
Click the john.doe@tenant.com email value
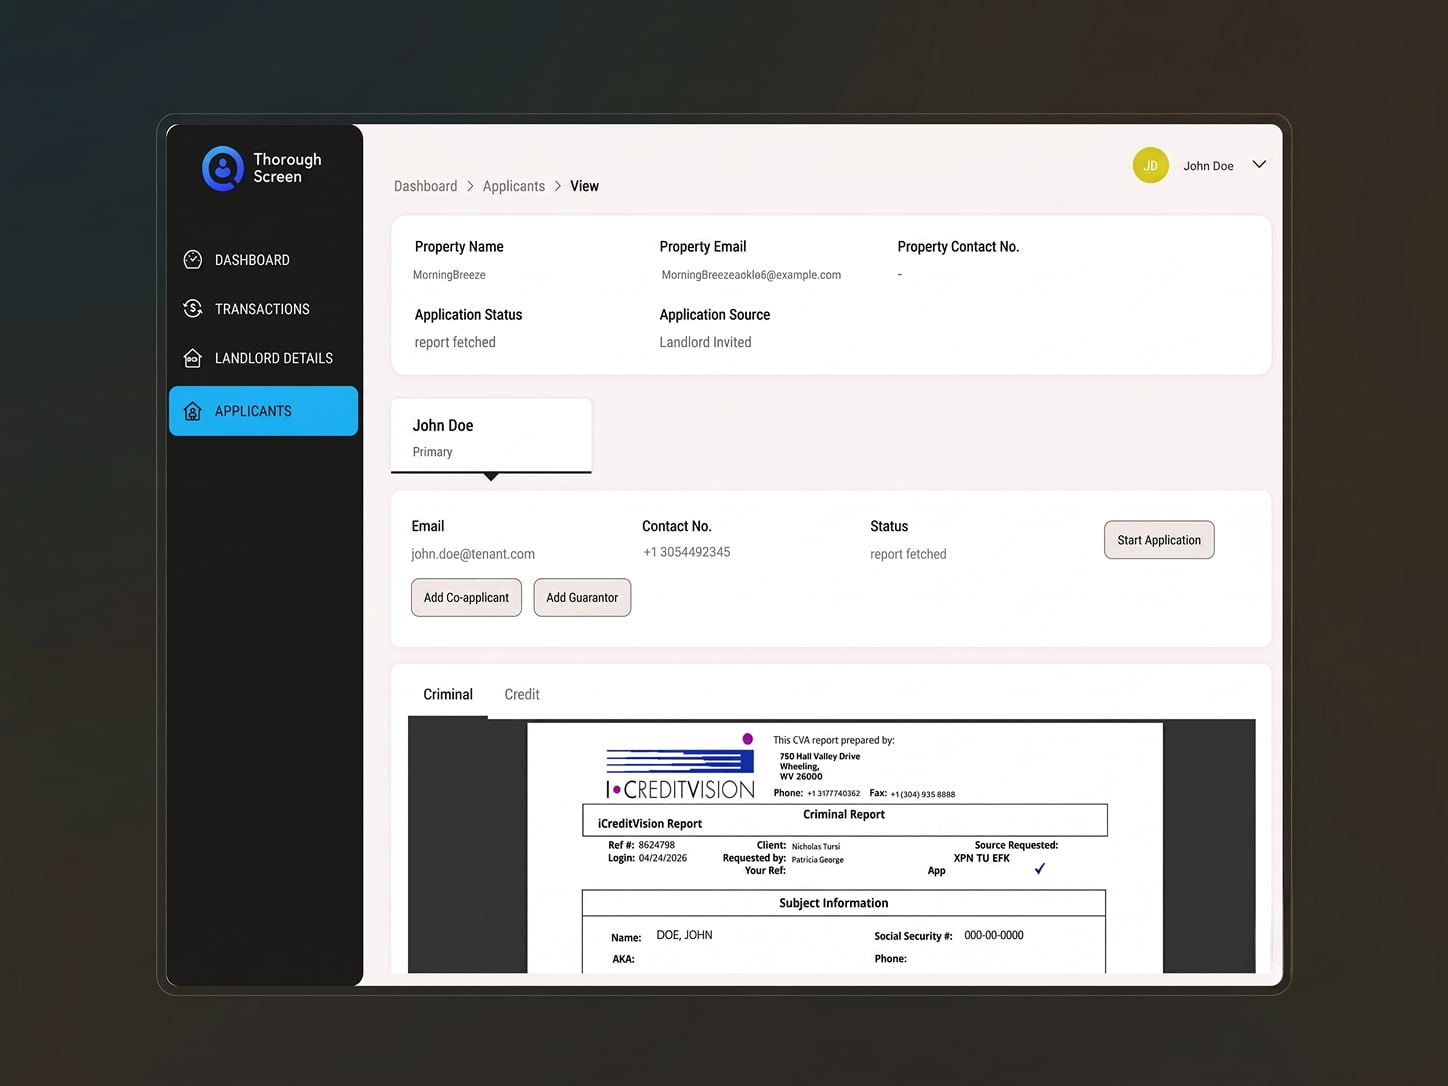pyautogui.click(x=473, y=554)
